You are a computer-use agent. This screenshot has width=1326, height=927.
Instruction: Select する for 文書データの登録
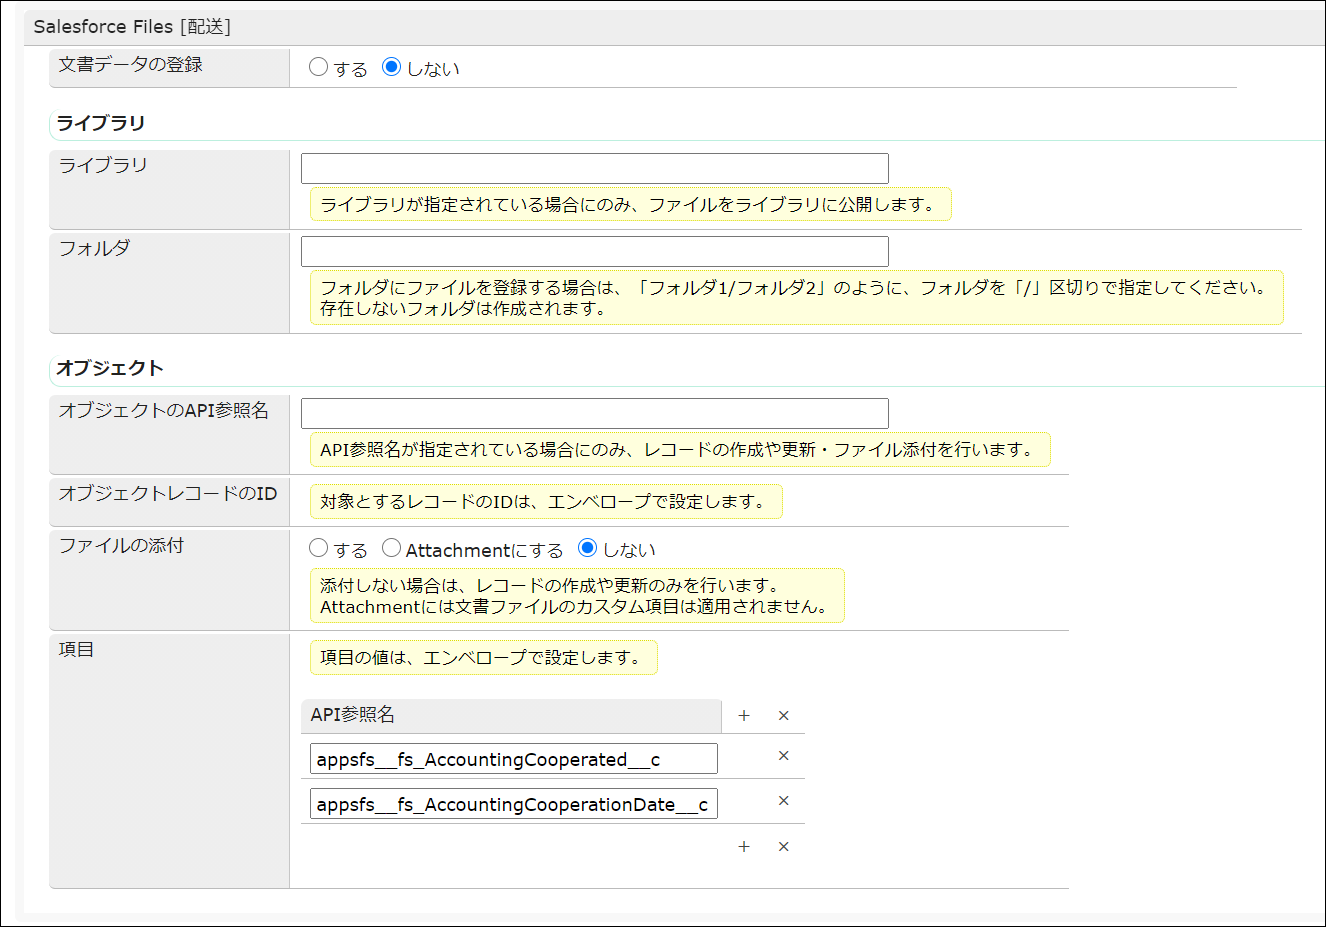pyautogui.click(x=318, y=66)
